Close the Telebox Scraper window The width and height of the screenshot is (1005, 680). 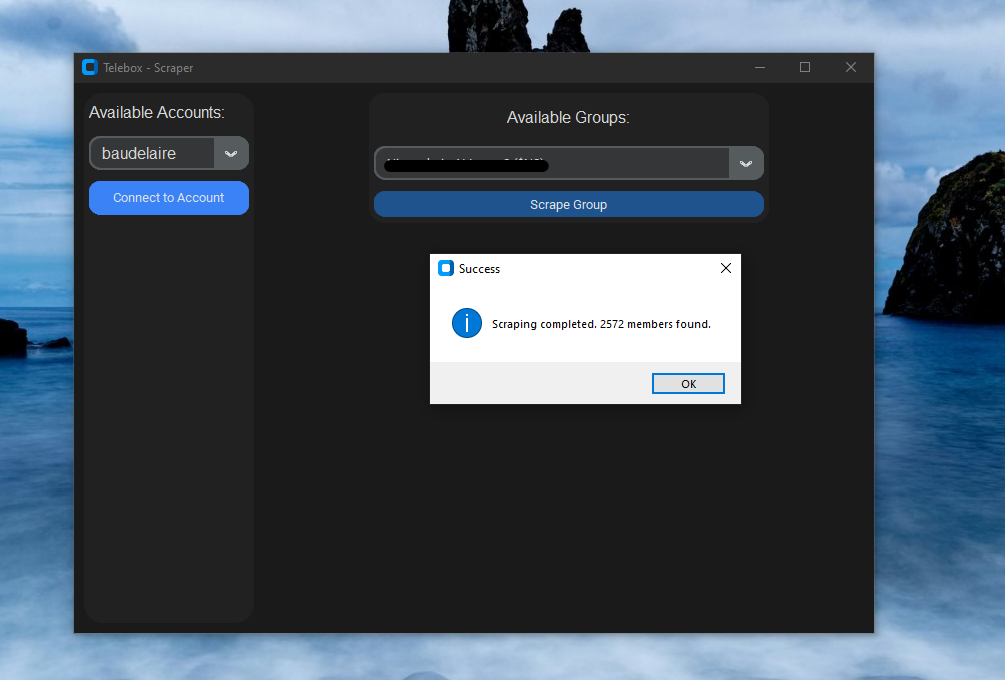851,68
